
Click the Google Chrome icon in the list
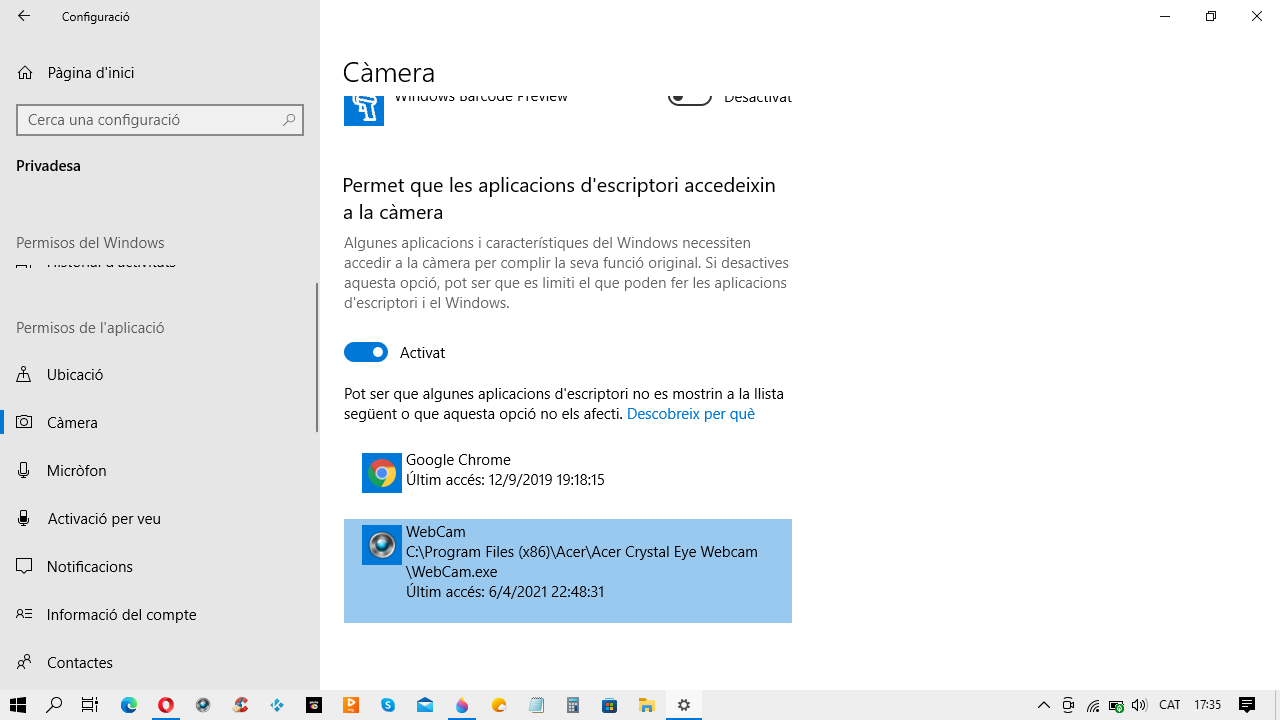coord(382,473)
